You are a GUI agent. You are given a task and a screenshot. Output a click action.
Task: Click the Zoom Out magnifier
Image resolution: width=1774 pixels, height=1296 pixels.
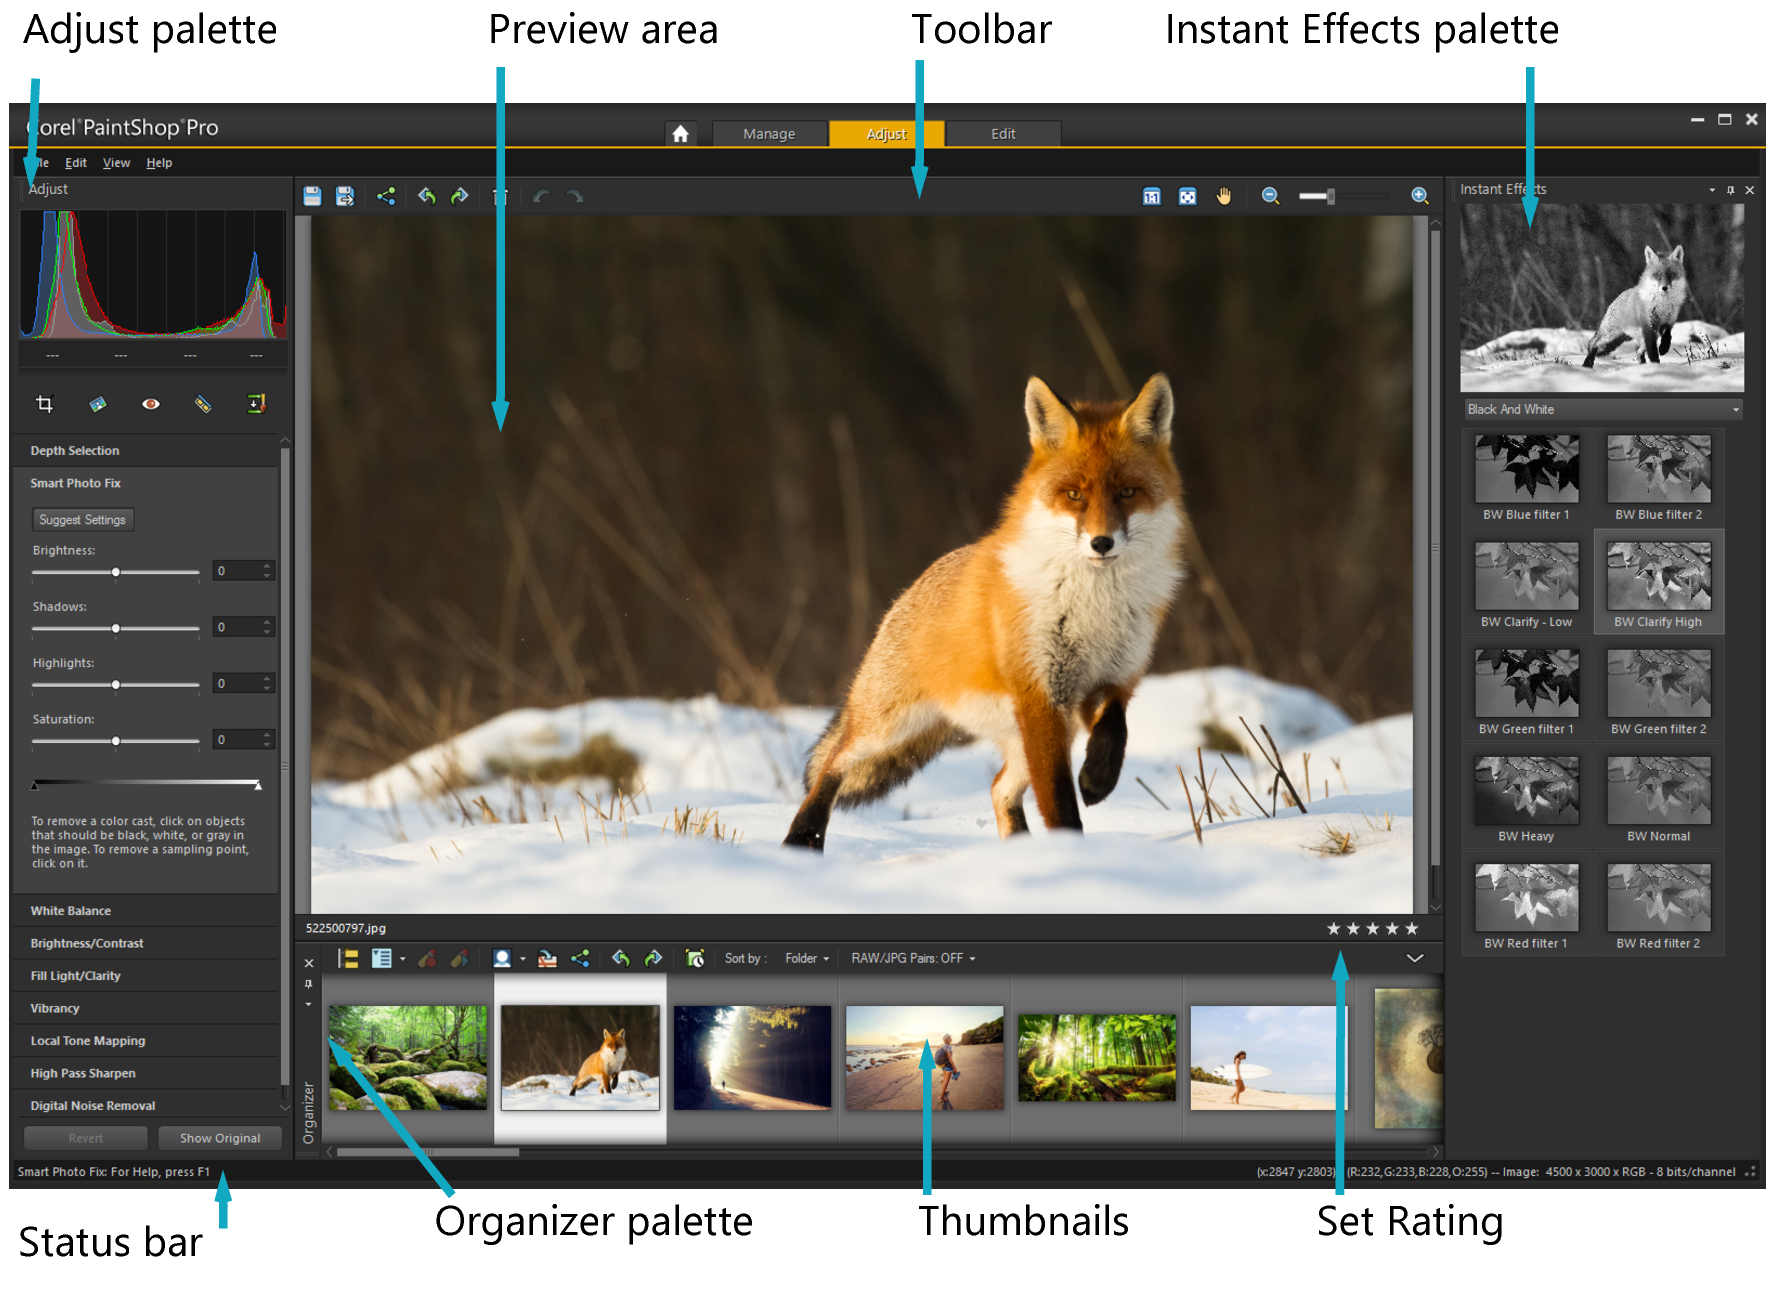(x=1270, y=196)
